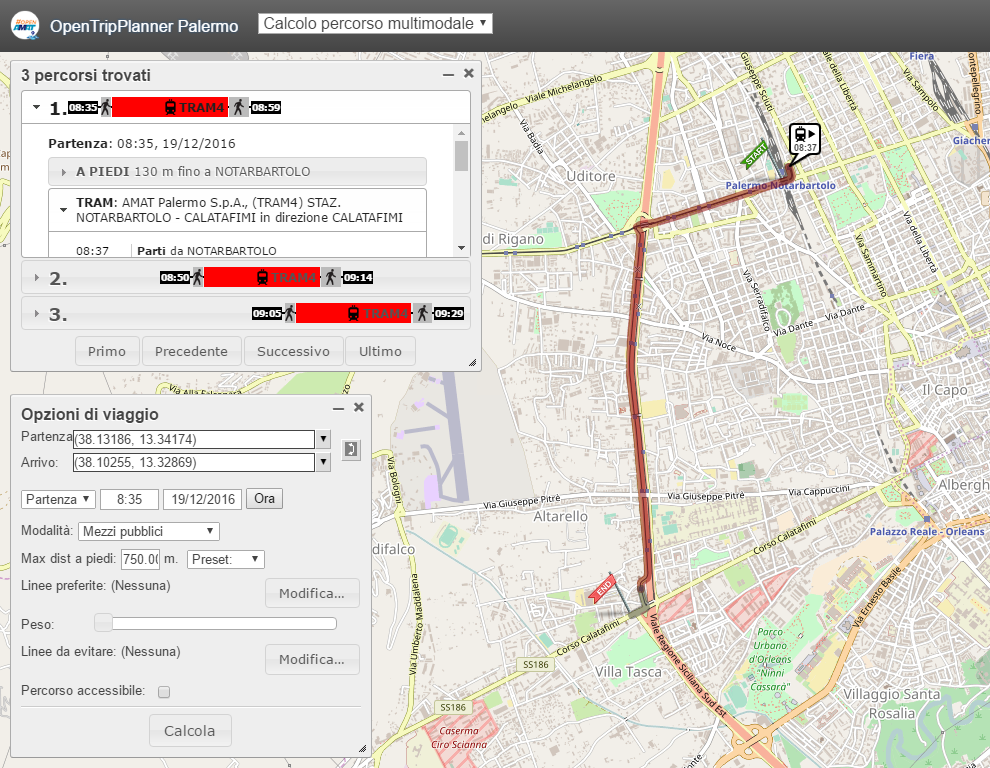Image resolution: width=990 pixels, height=768 pixels.
Task: Click the Arrivo coordinates input field
Action: [194, 462]
